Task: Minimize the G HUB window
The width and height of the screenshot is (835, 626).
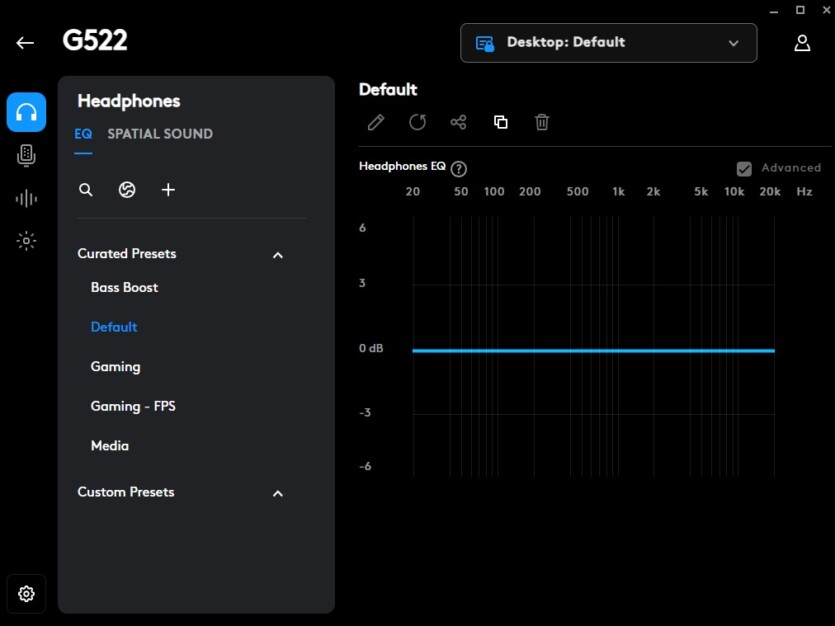Action: click(774, 11)
